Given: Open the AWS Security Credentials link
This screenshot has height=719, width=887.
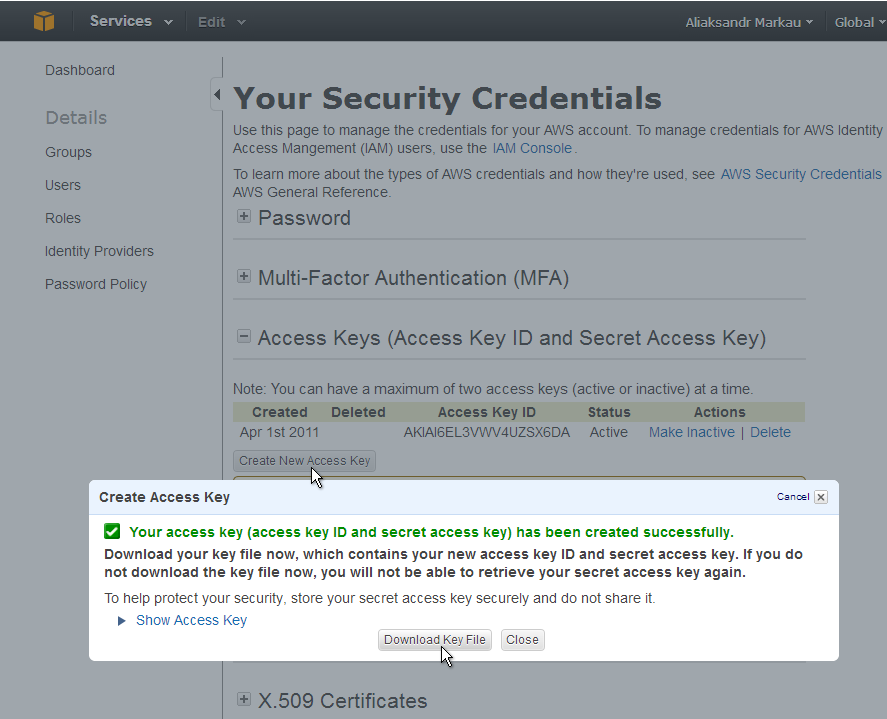Looking at the screenshot, I should 801,174.
